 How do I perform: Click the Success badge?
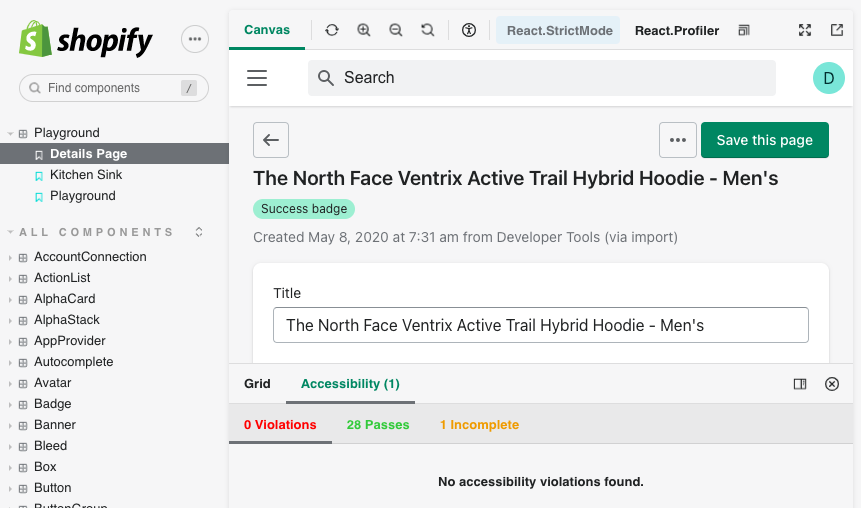pyautogui.click(x=304, y=209)
